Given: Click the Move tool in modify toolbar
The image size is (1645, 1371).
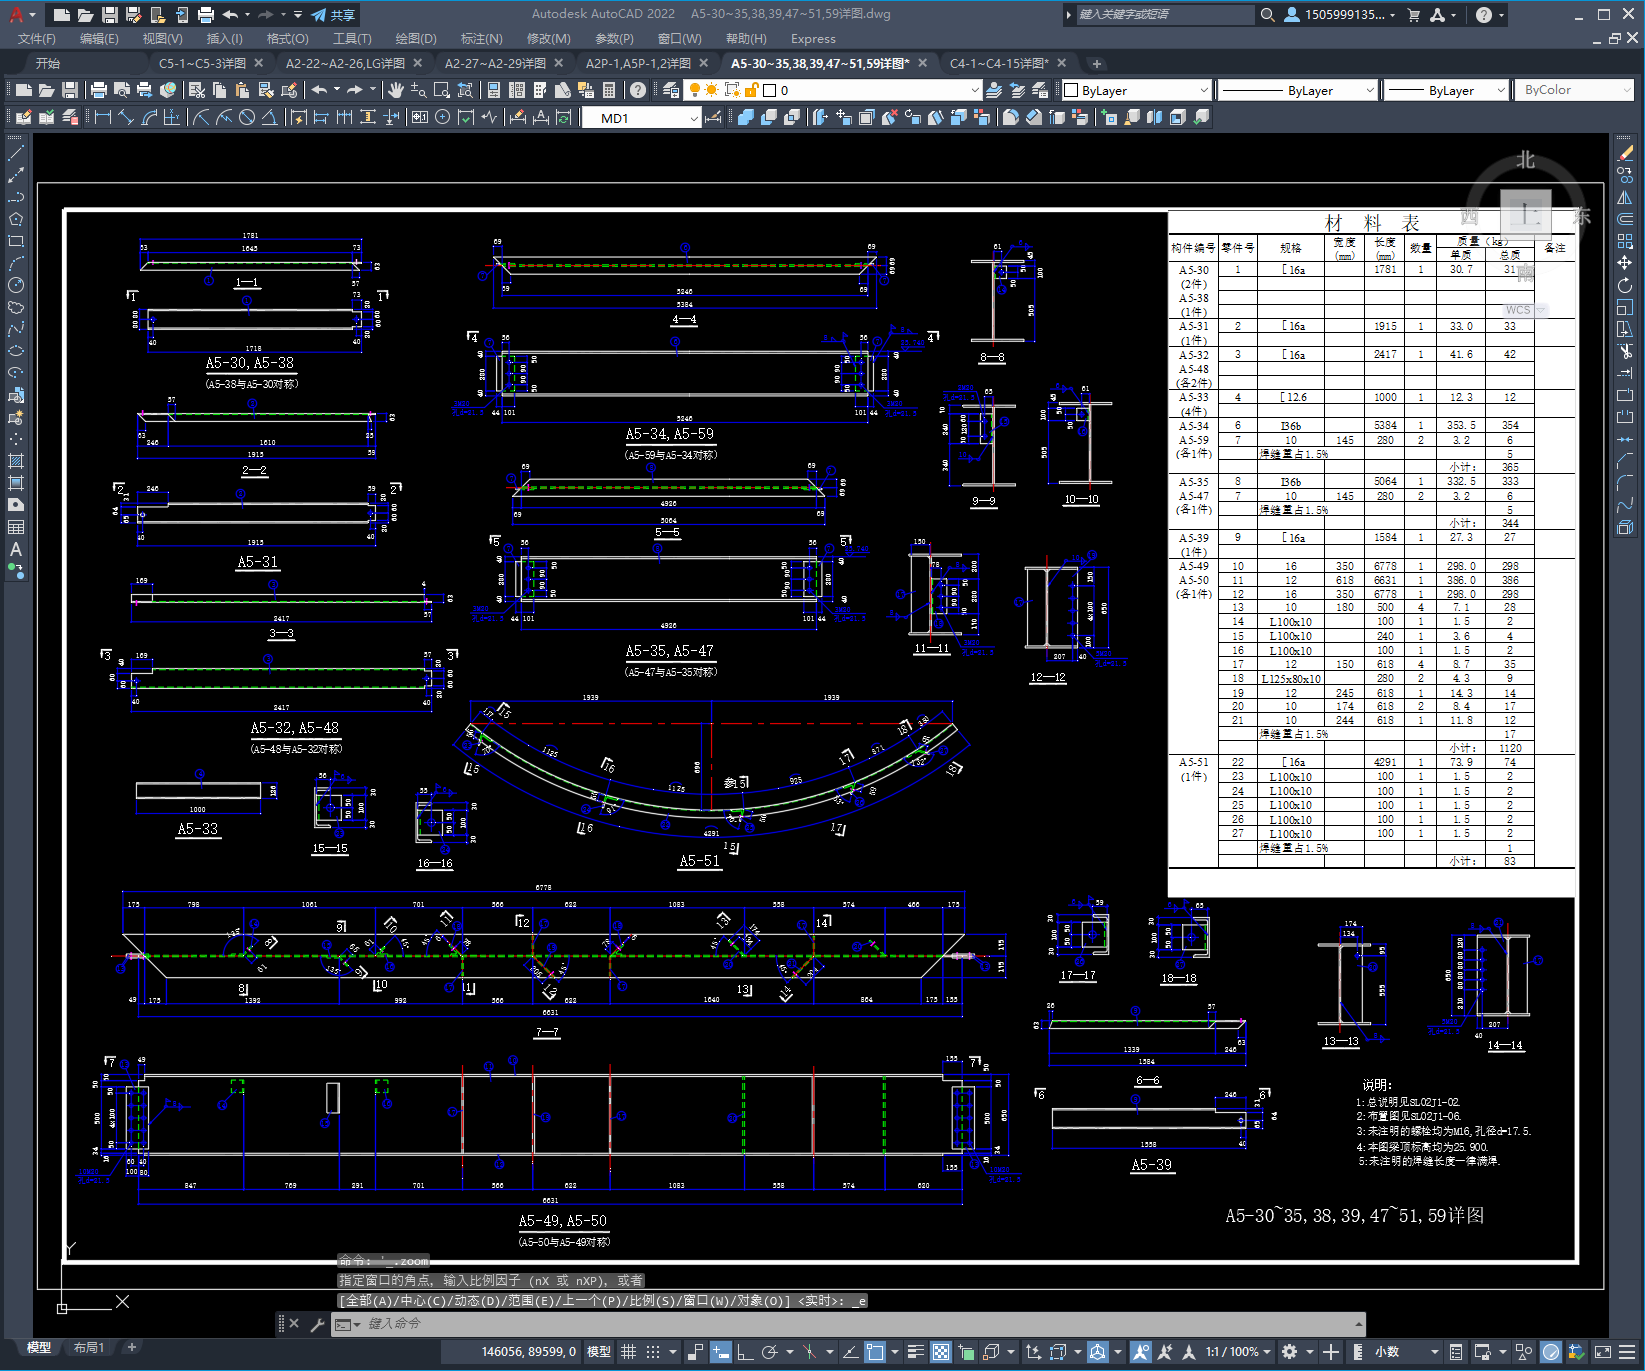Looking at the screenshot, I should (1625, 262).
